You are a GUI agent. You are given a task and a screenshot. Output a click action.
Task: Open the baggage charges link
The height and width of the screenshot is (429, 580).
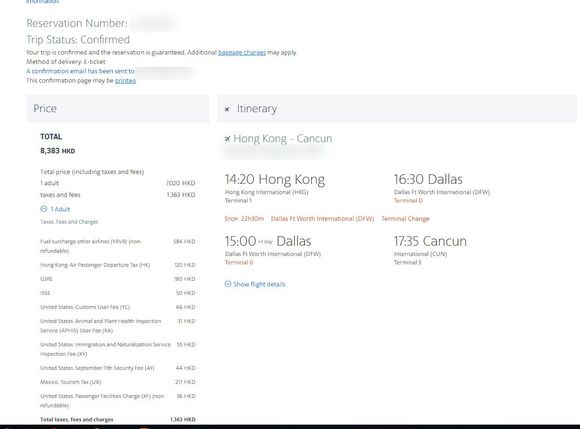[242, 53]
